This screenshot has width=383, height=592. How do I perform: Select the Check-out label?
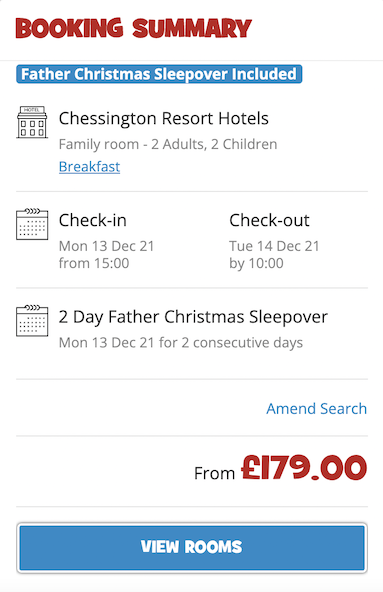(x=269, y=220)
